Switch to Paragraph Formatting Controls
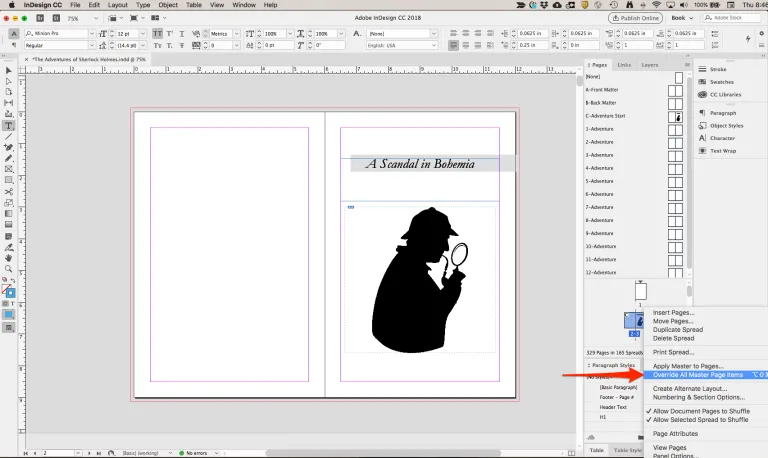 [x=14, y=45]
